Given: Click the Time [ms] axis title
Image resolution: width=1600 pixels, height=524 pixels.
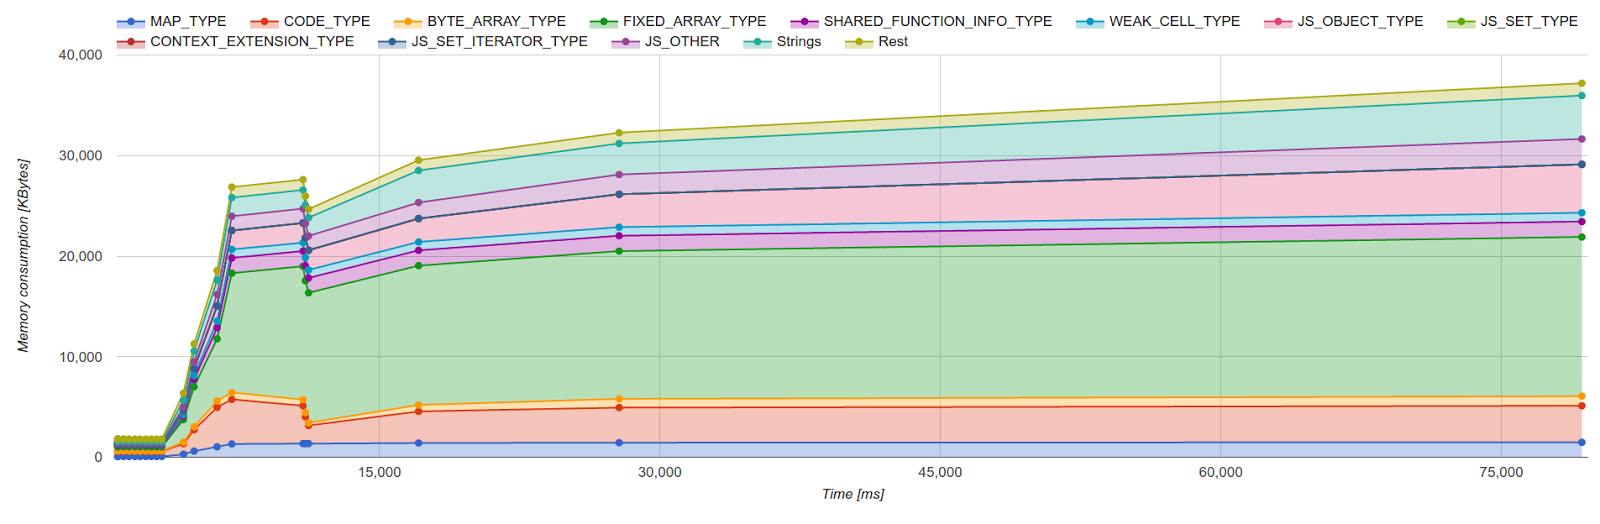Looking at the screenshot, I should point(852,494).
